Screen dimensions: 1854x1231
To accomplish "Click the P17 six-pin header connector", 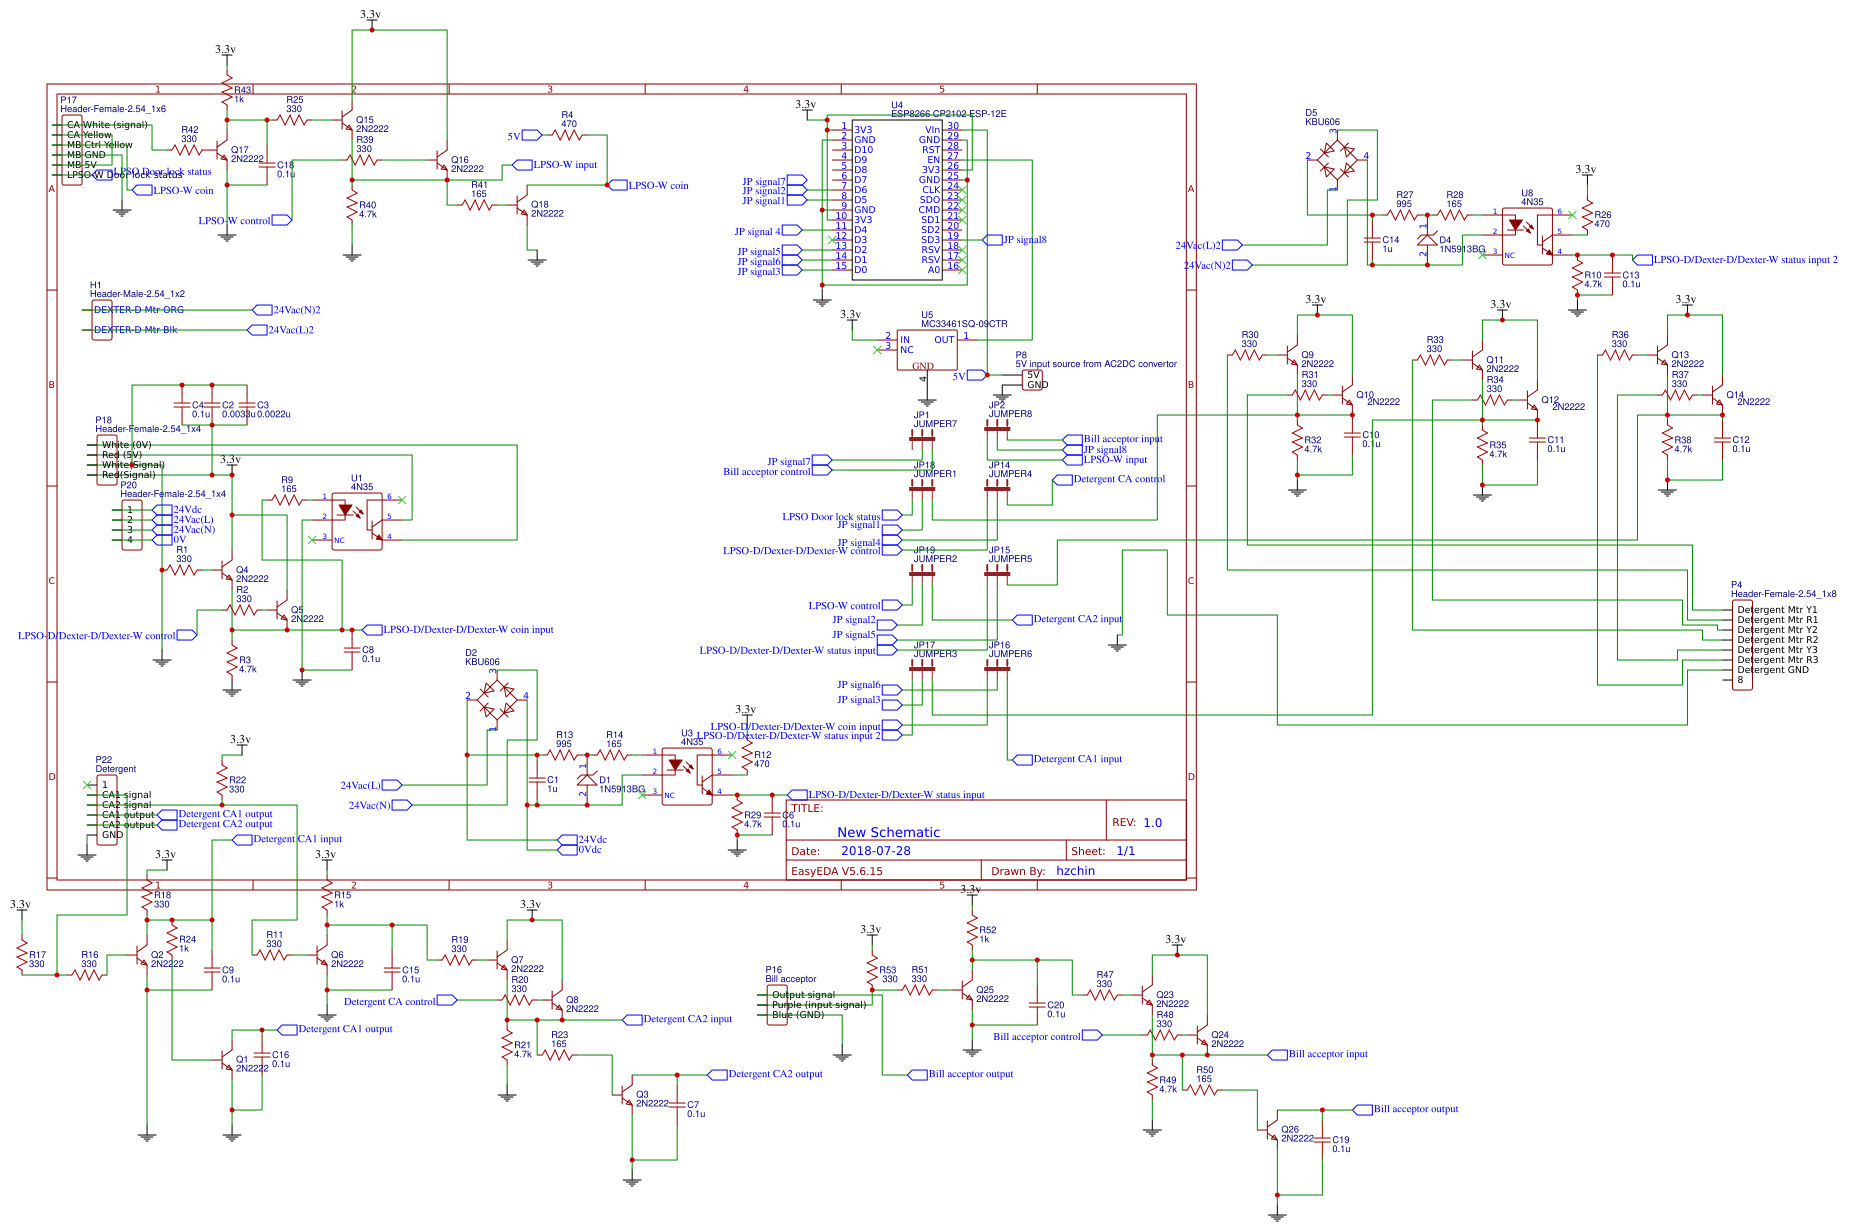I will pos(71,151).
